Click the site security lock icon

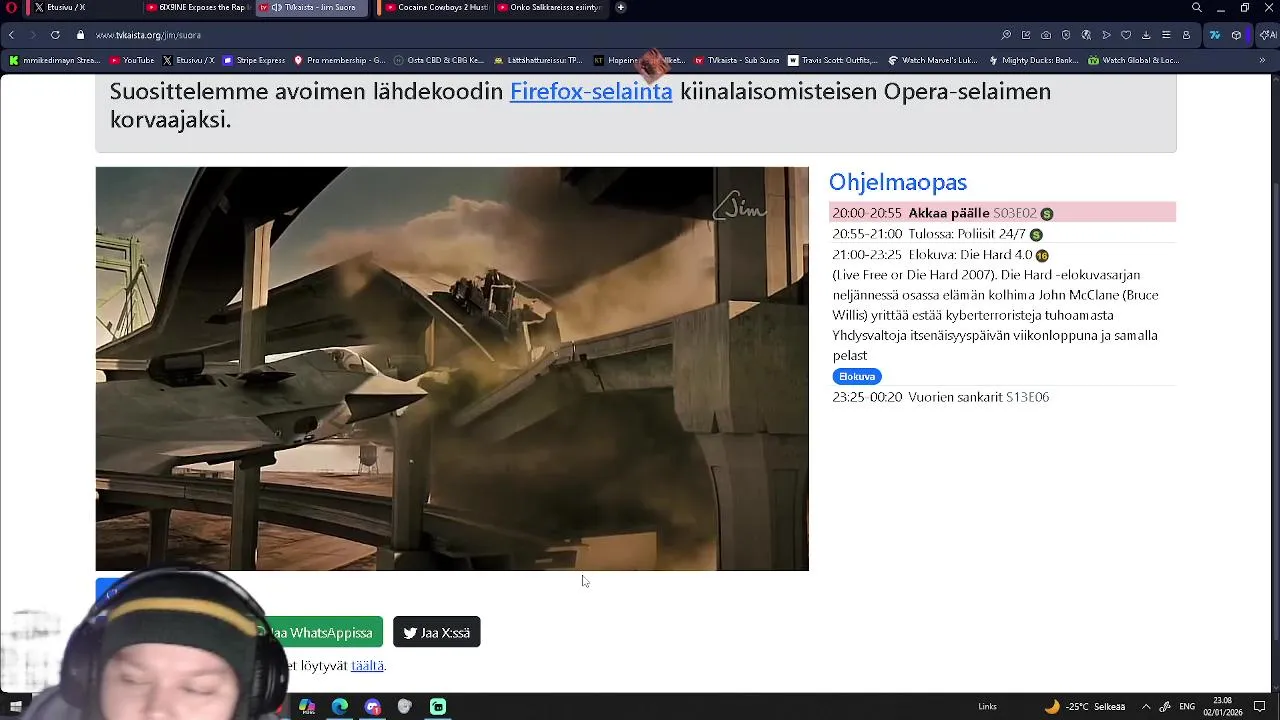tap(81, 35)
